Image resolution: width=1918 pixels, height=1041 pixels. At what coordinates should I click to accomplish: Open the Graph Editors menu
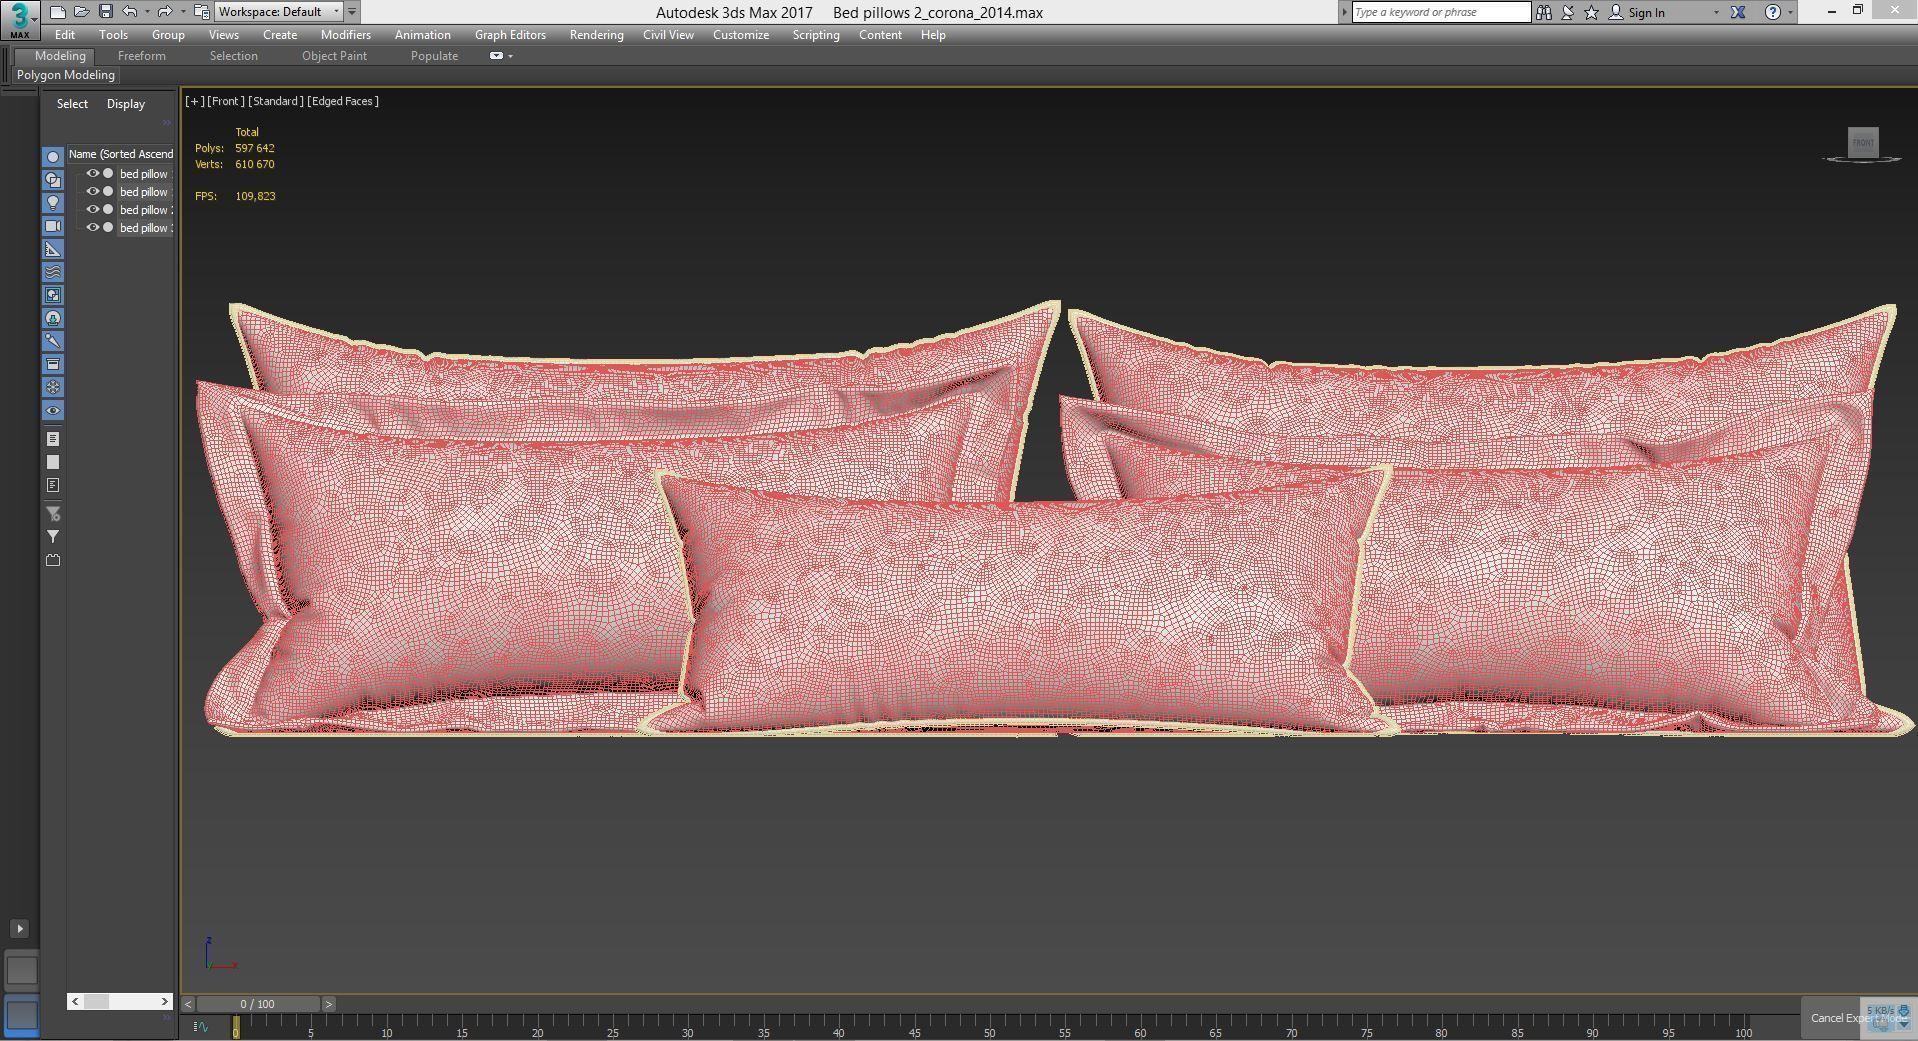[510, 35]
